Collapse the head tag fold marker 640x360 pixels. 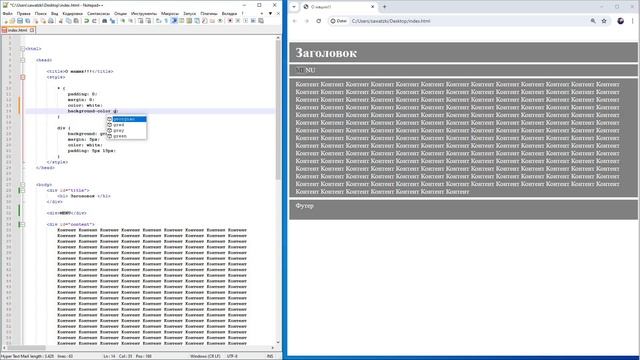[x=23, y=60]
